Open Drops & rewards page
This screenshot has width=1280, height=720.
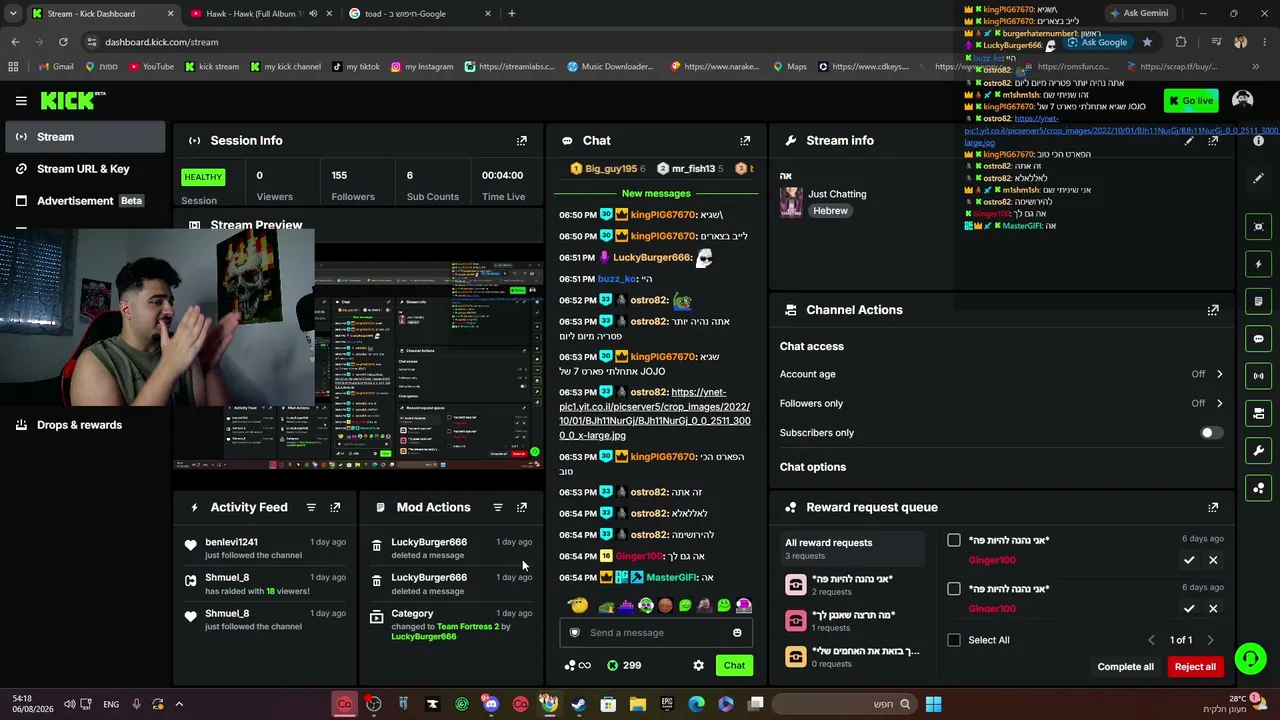click(x=83, y=425)
